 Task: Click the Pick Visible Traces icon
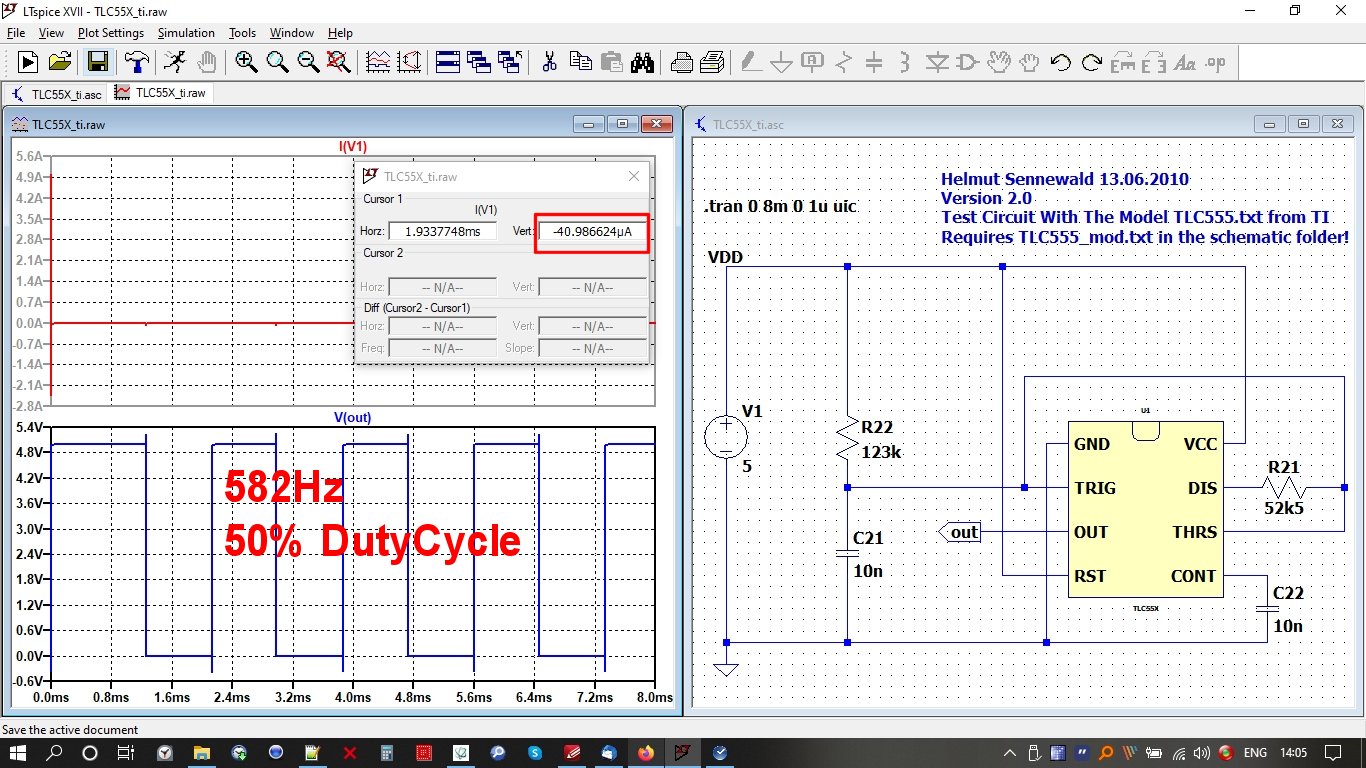click(378, 62)
